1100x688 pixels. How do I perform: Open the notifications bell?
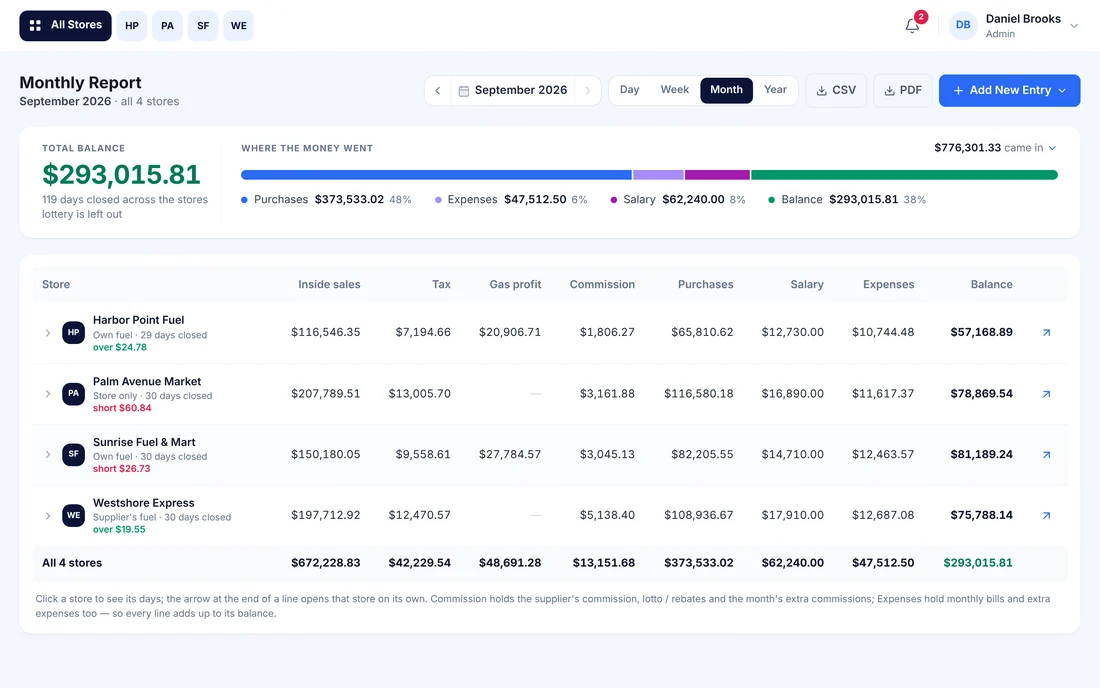pos(912,25)
